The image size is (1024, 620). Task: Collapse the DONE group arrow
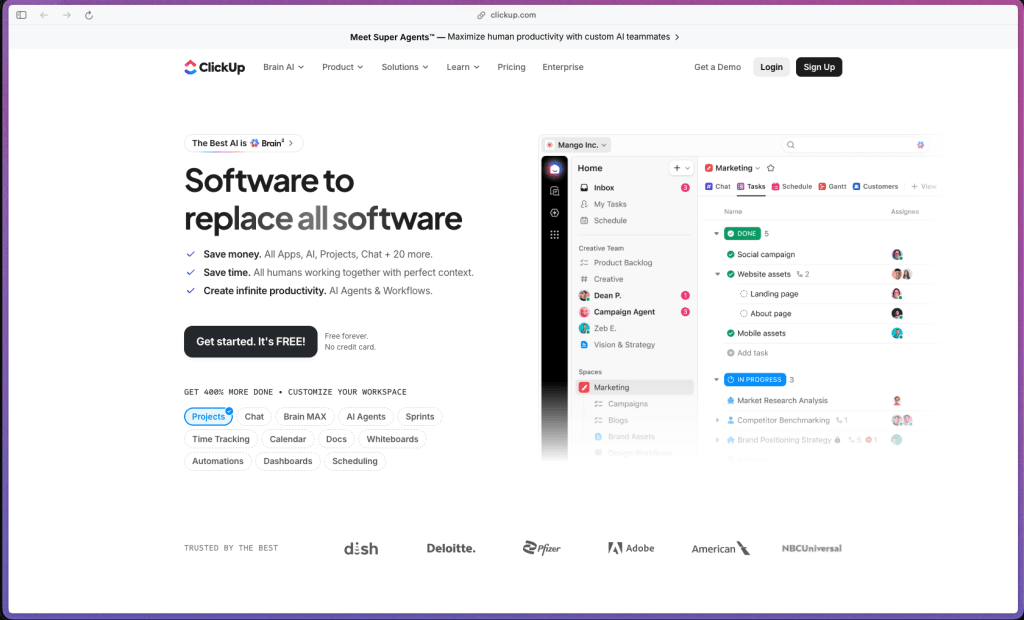coord(716,234)
